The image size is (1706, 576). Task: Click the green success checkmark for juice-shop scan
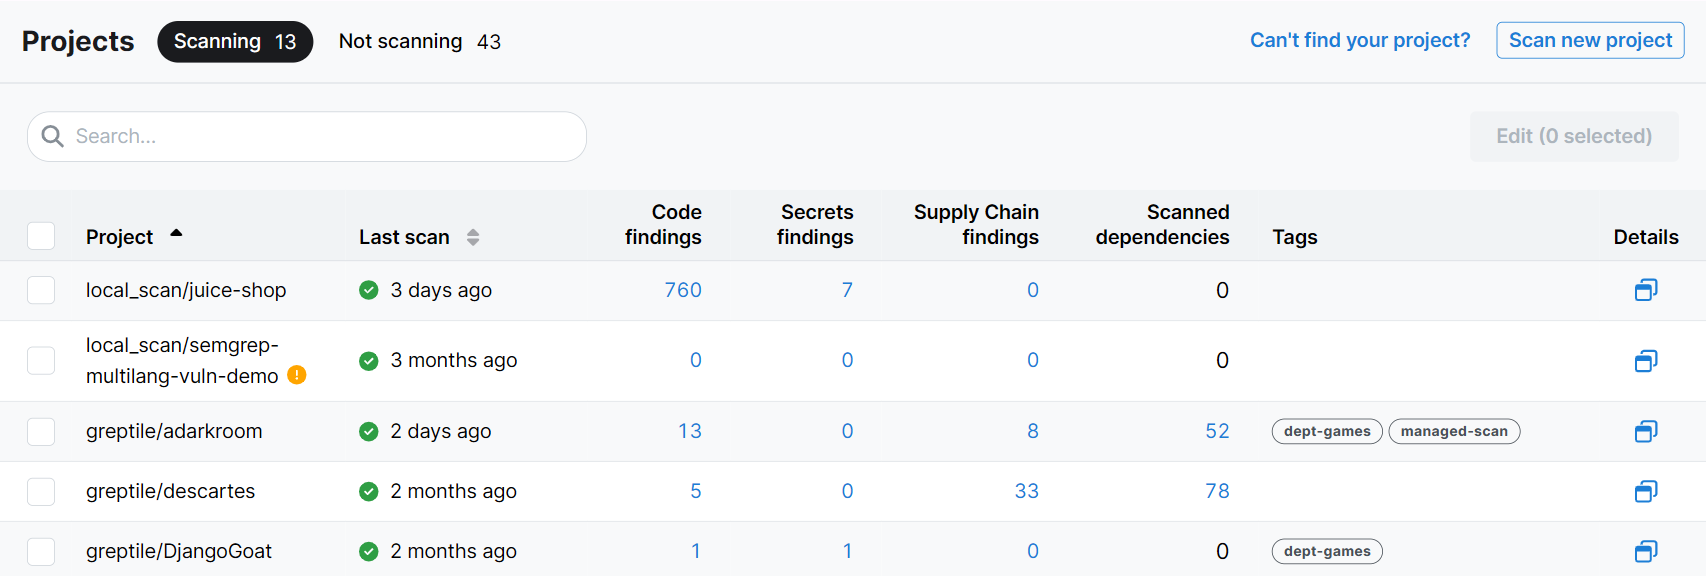coord(369,290)
